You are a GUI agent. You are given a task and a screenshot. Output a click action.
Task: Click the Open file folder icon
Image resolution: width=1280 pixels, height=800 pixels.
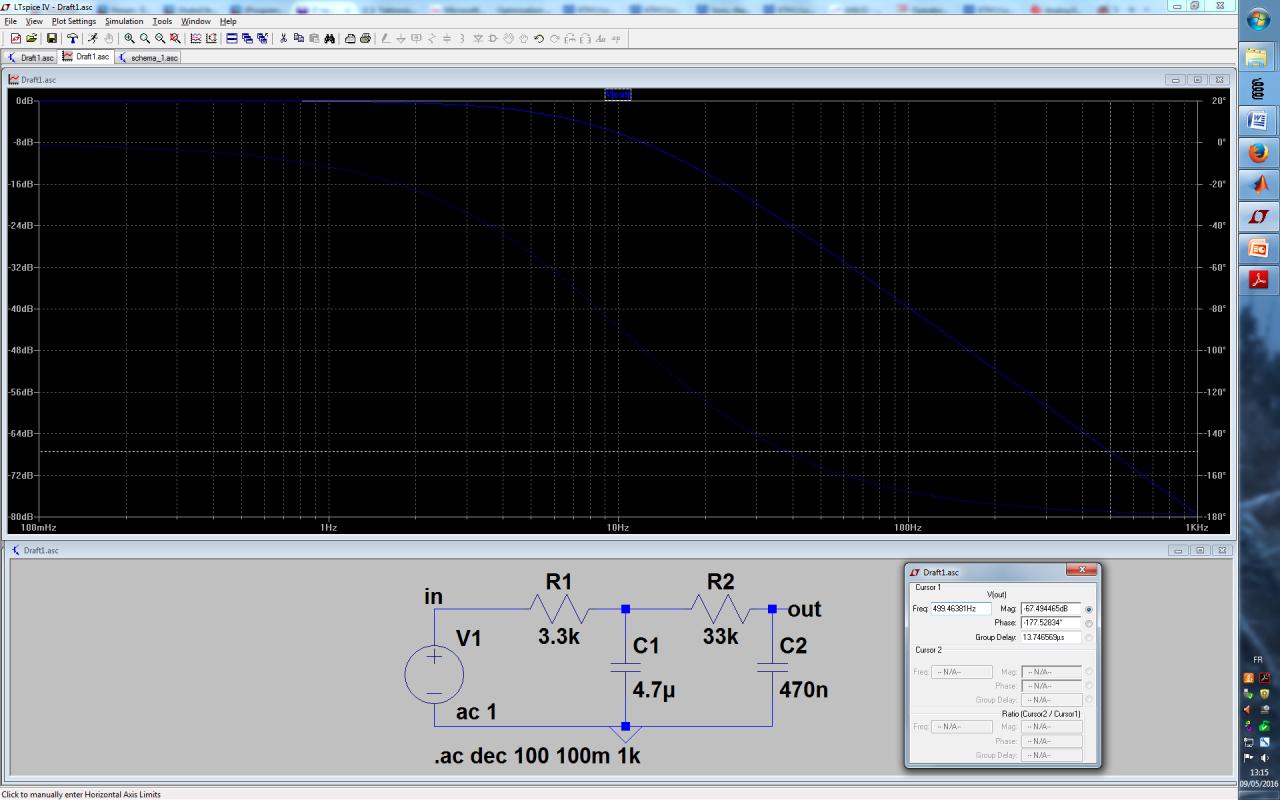pyautogui.click(x=31, y=39)
